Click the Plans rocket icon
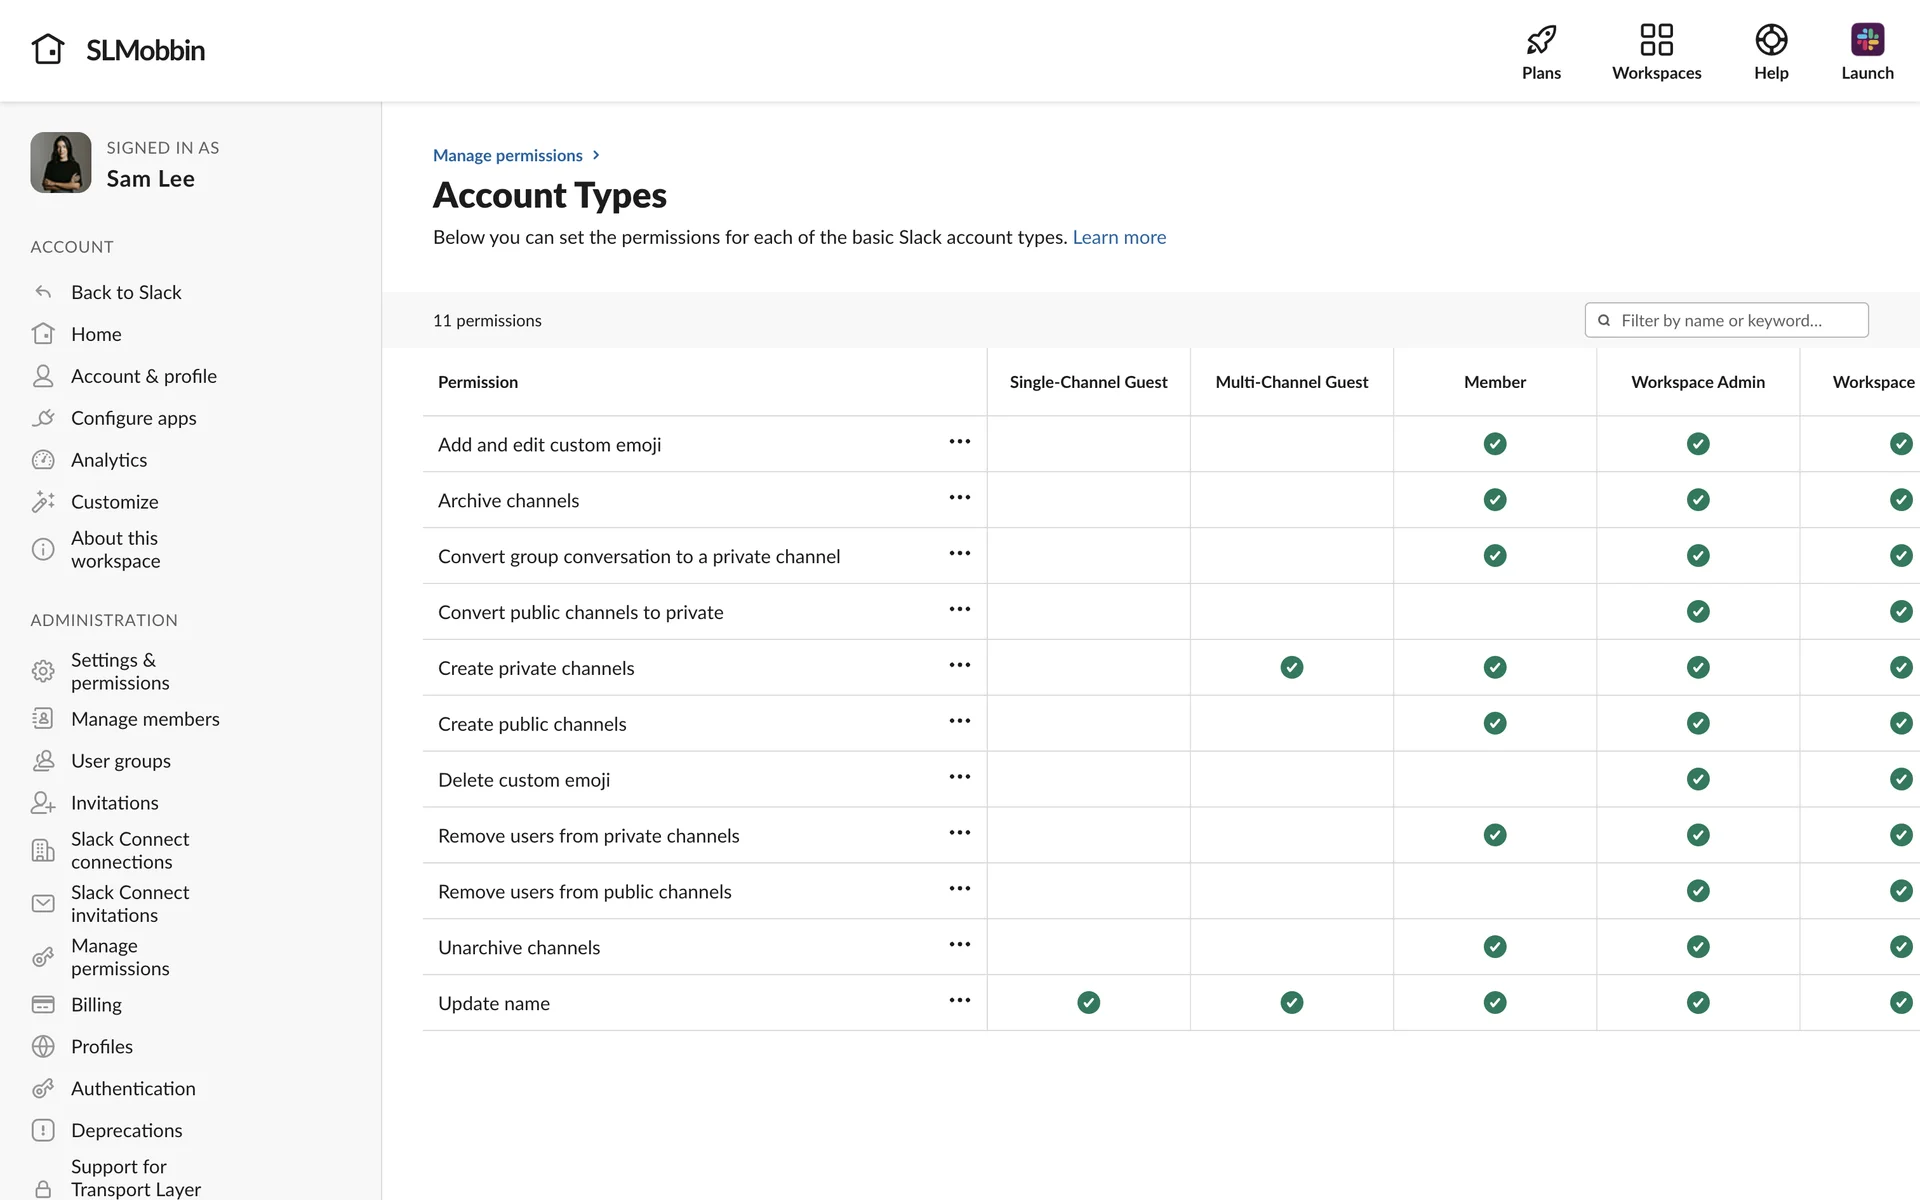 (1541, 40)
